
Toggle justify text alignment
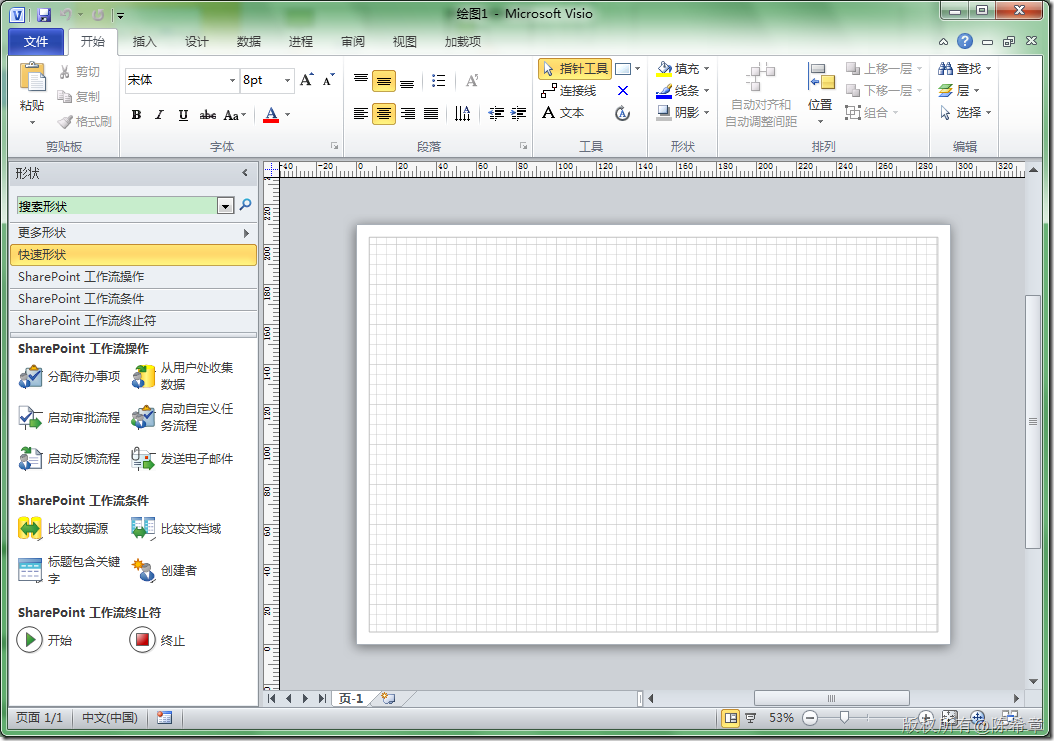point(432,114)
